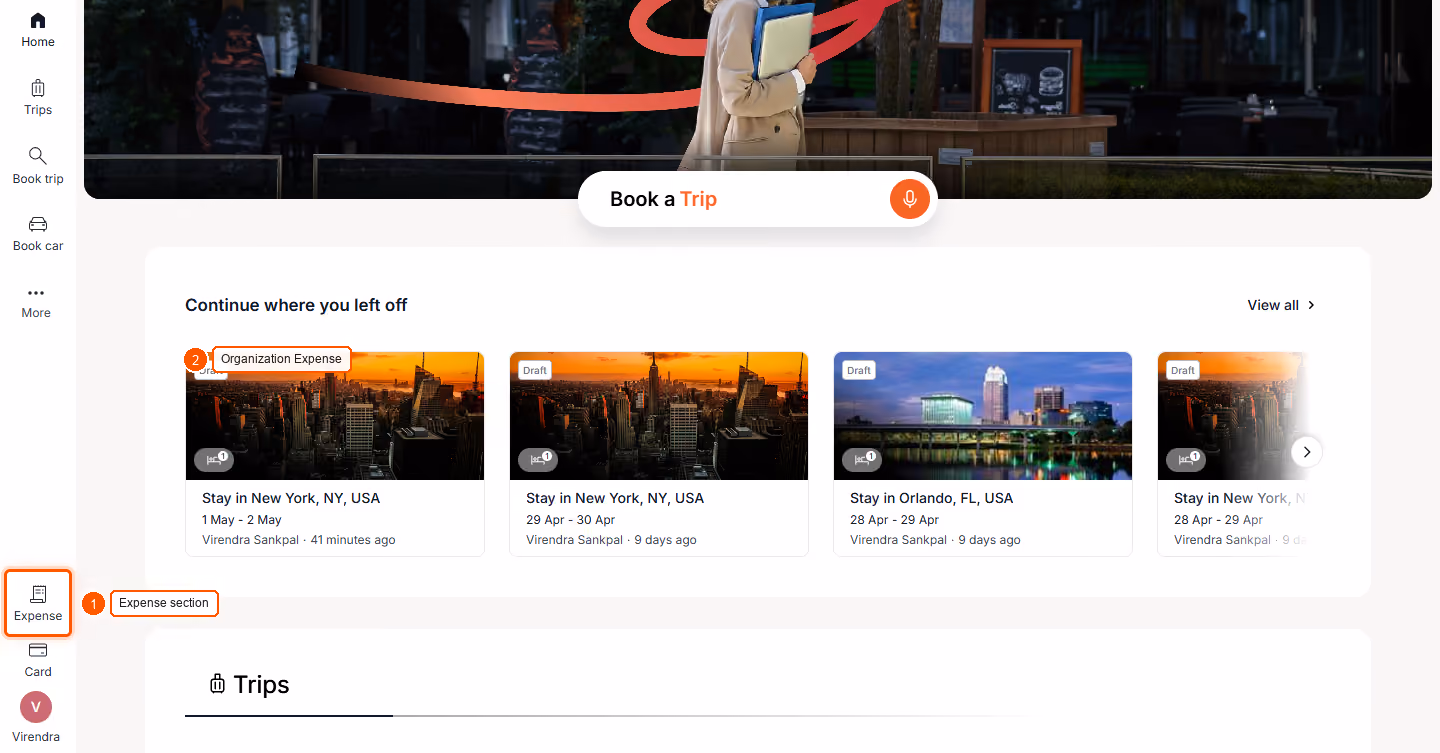The image size is (1440, 753).
Task: Click bed icon on the Orlando stay card
Action: click(862, 460)
